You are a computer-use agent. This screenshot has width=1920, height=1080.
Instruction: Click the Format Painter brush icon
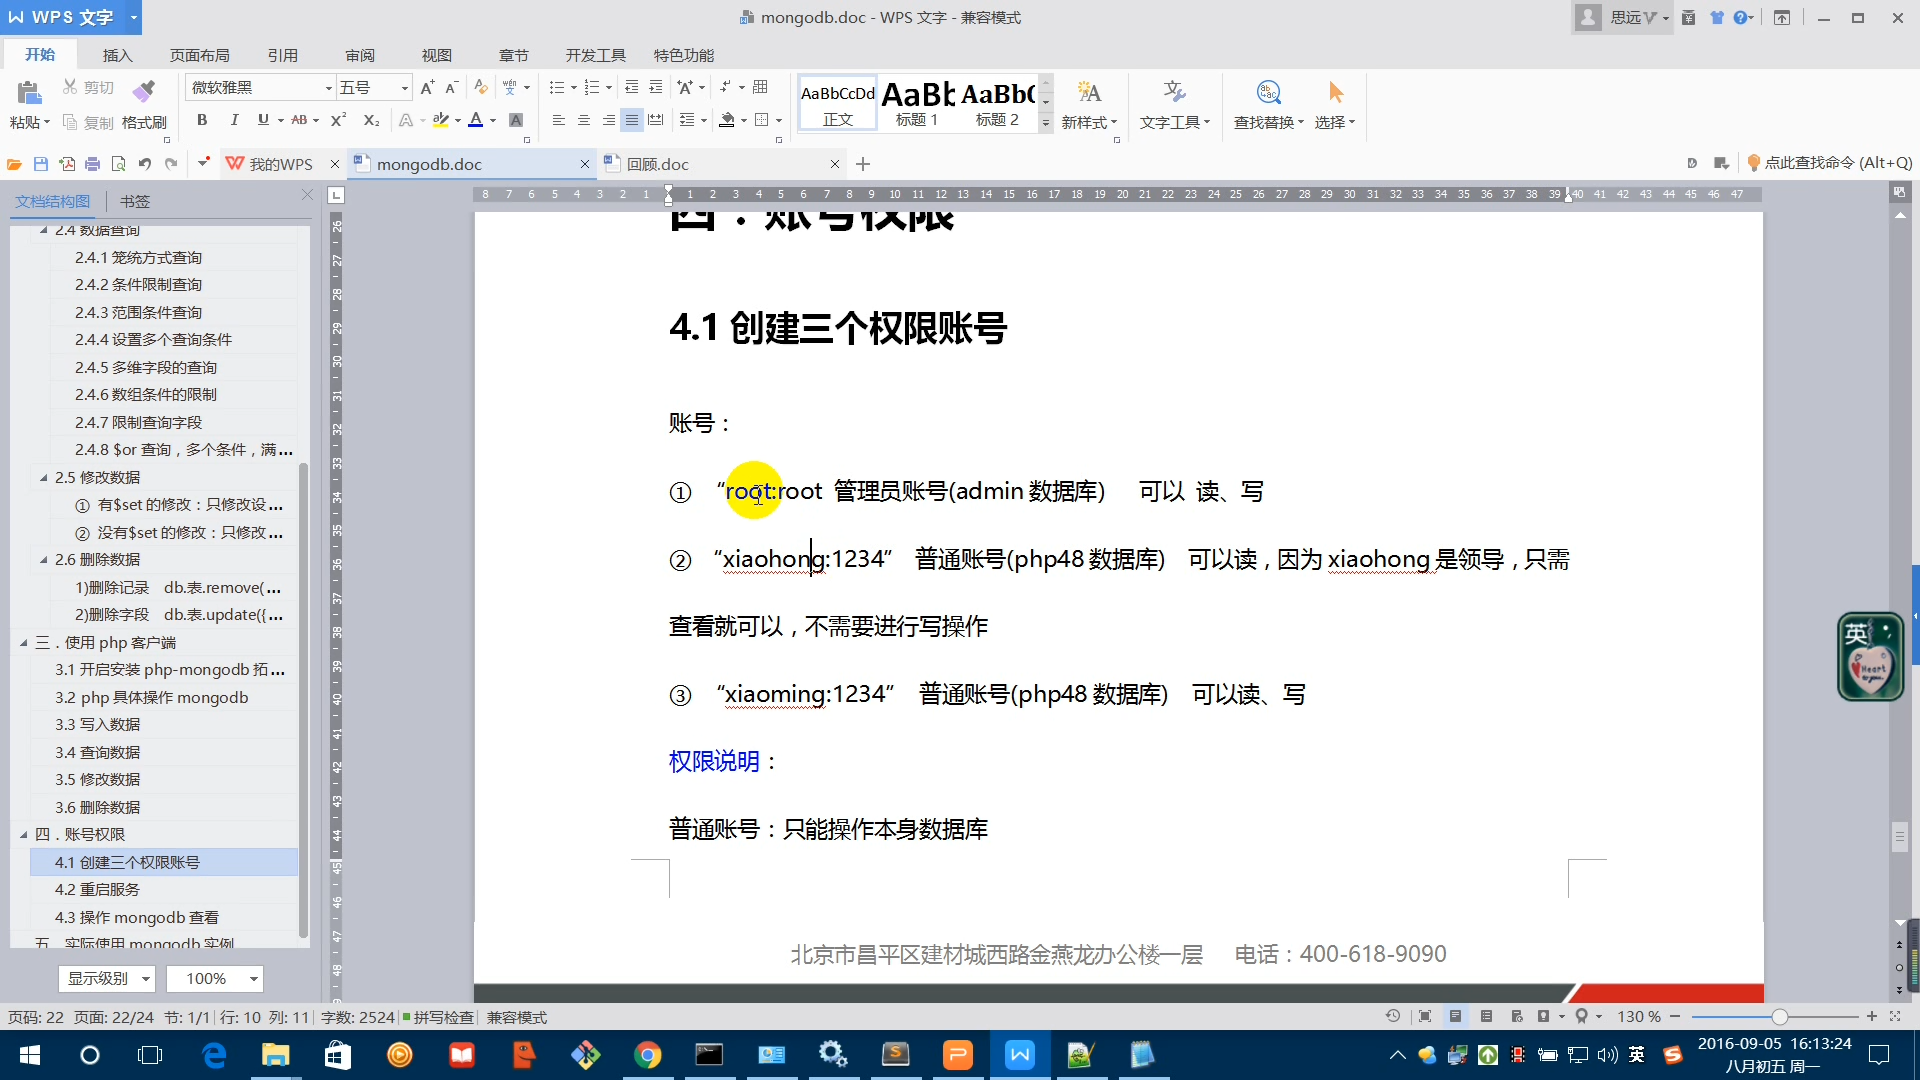[144, 92]
